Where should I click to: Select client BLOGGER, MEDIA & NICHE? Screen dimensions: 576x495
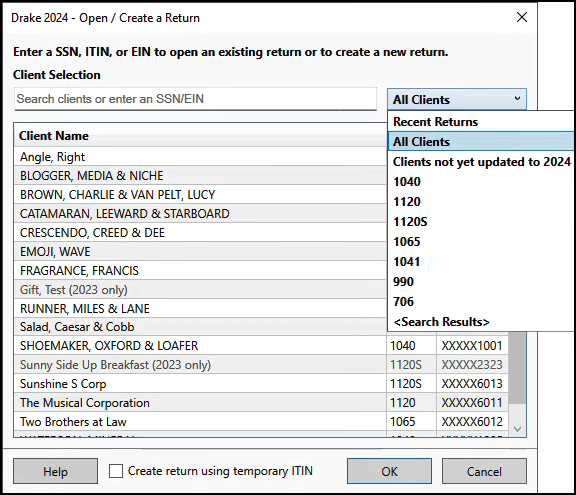[x=200, y=176]
